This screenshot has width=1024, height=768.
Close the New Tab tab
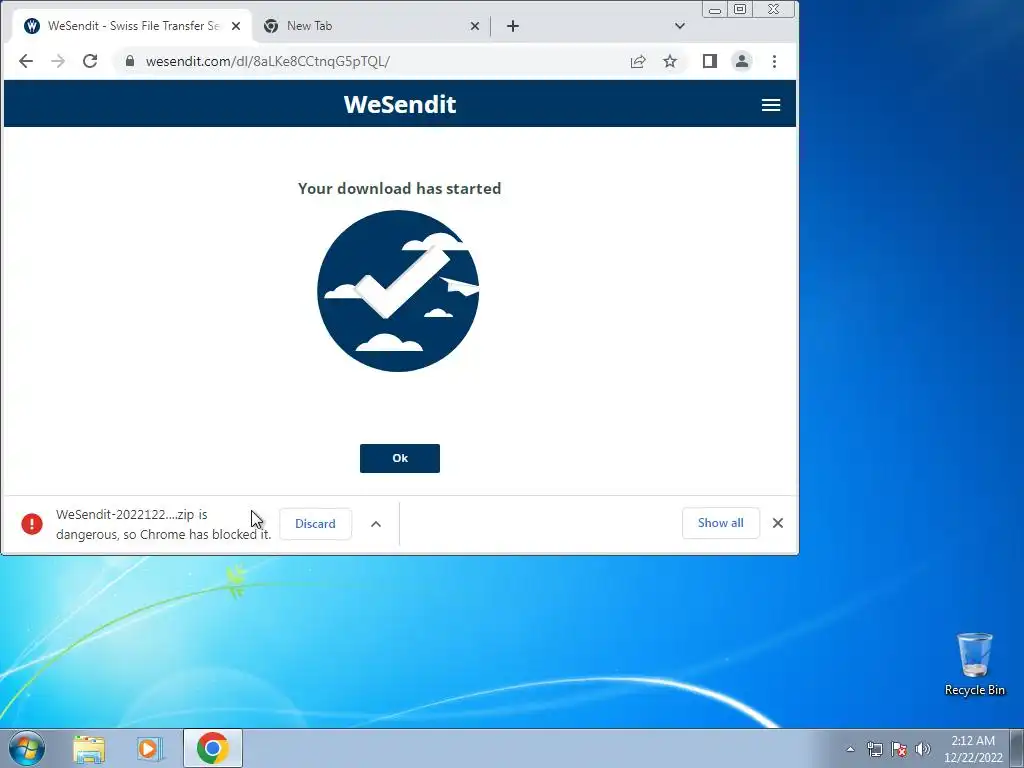pos(475,26)
